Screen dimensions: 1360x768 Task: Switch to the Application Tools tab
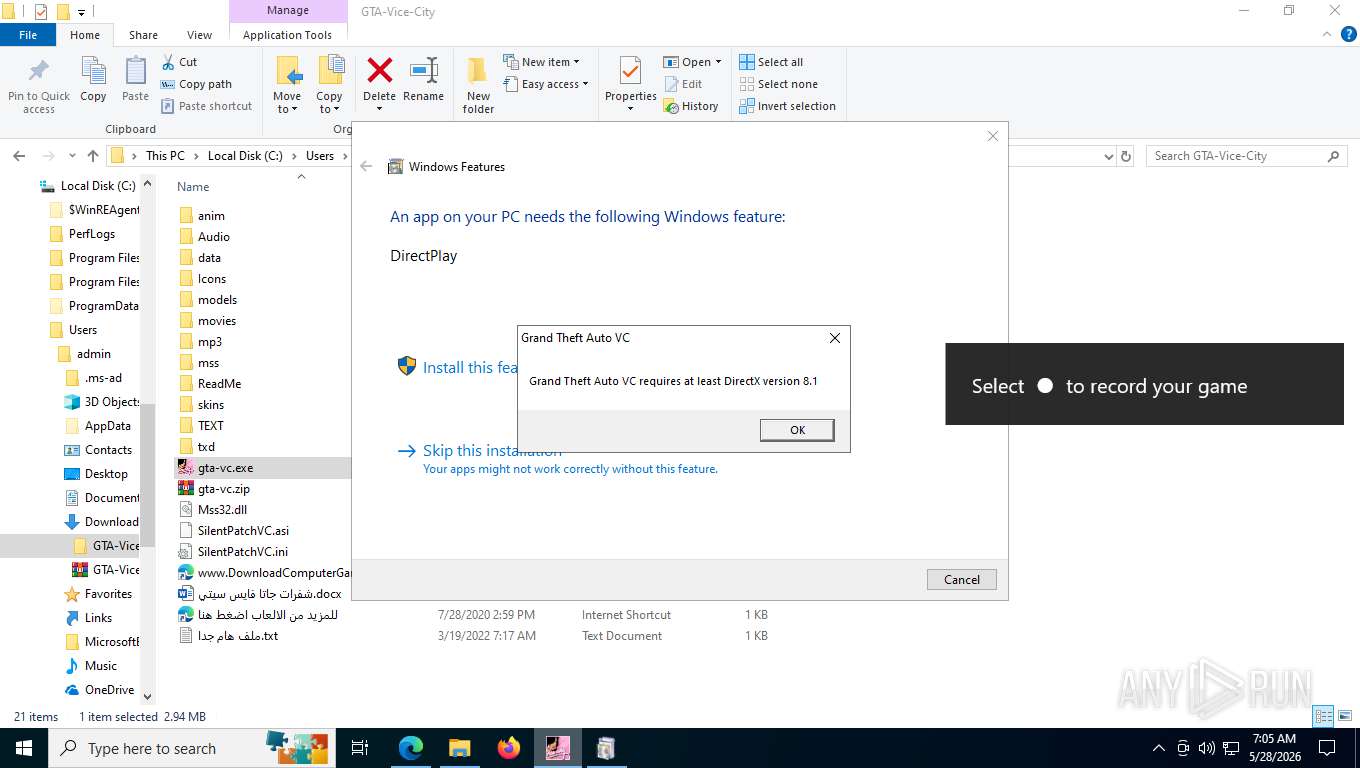click(287, 35)
